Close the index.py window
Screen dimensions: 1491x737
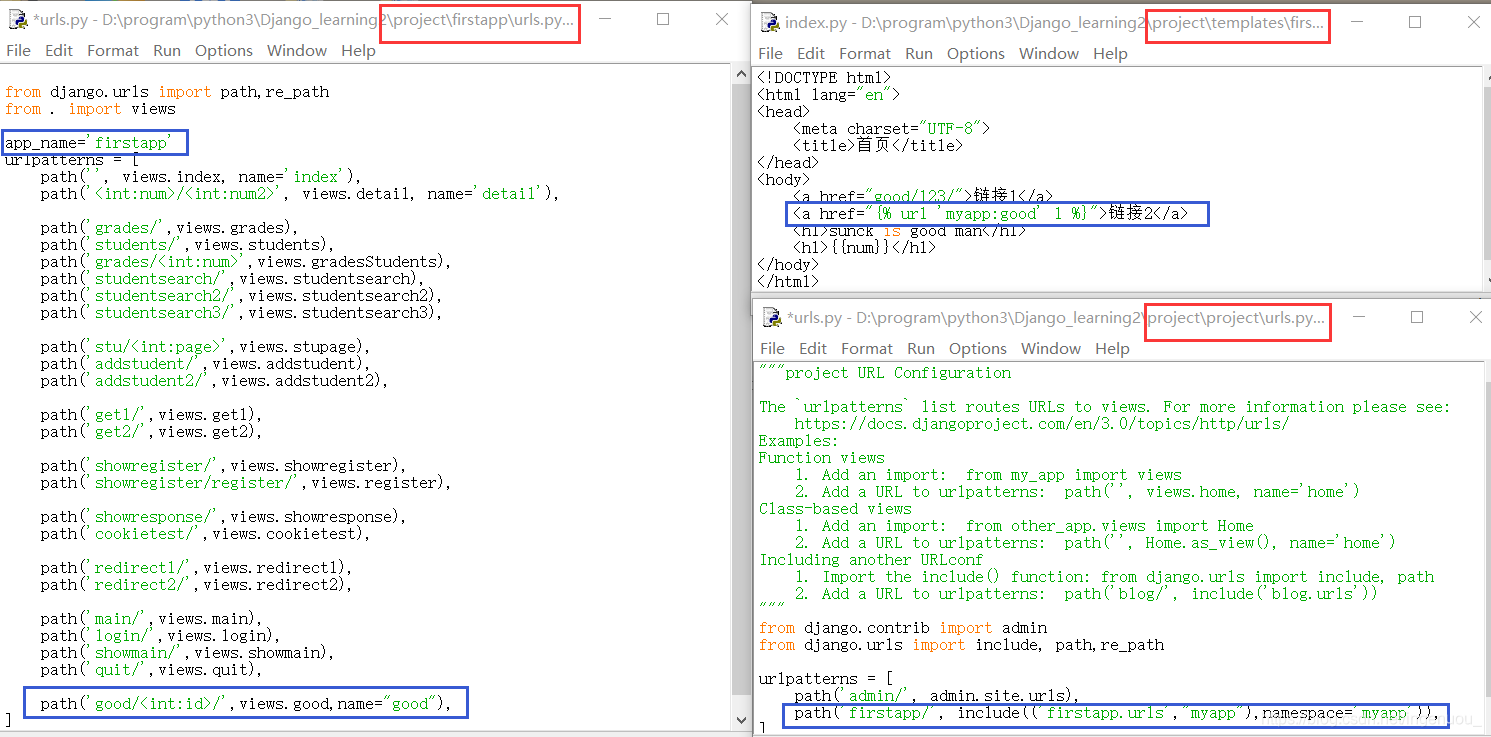(x=1474, y=22)
